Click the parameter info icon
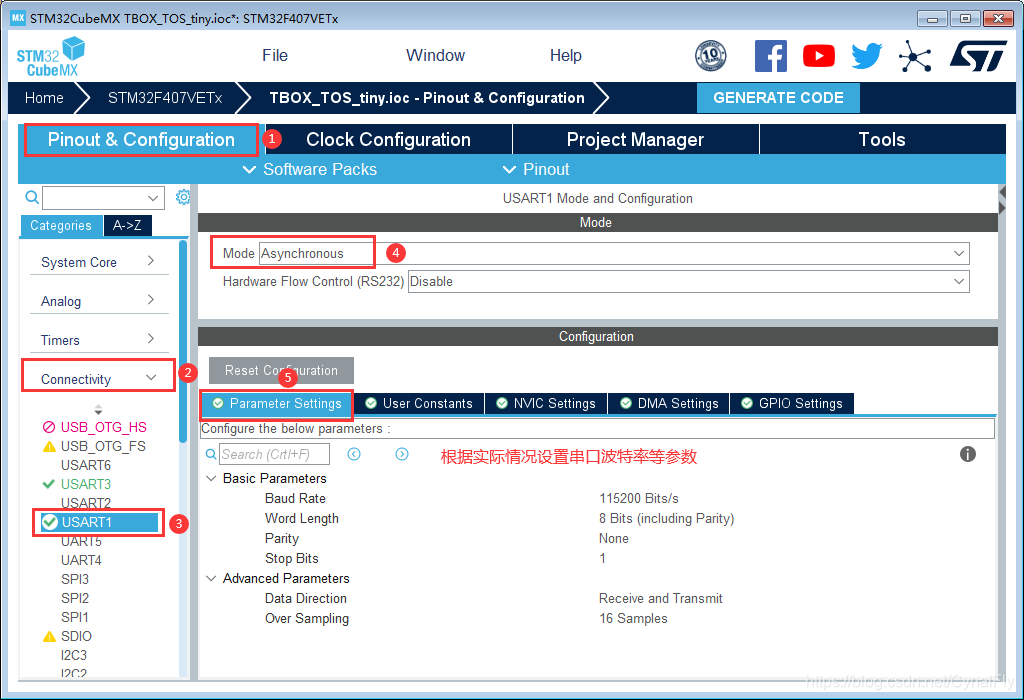This screenshot has width=1024, height=700. click(x=968, y=454)
